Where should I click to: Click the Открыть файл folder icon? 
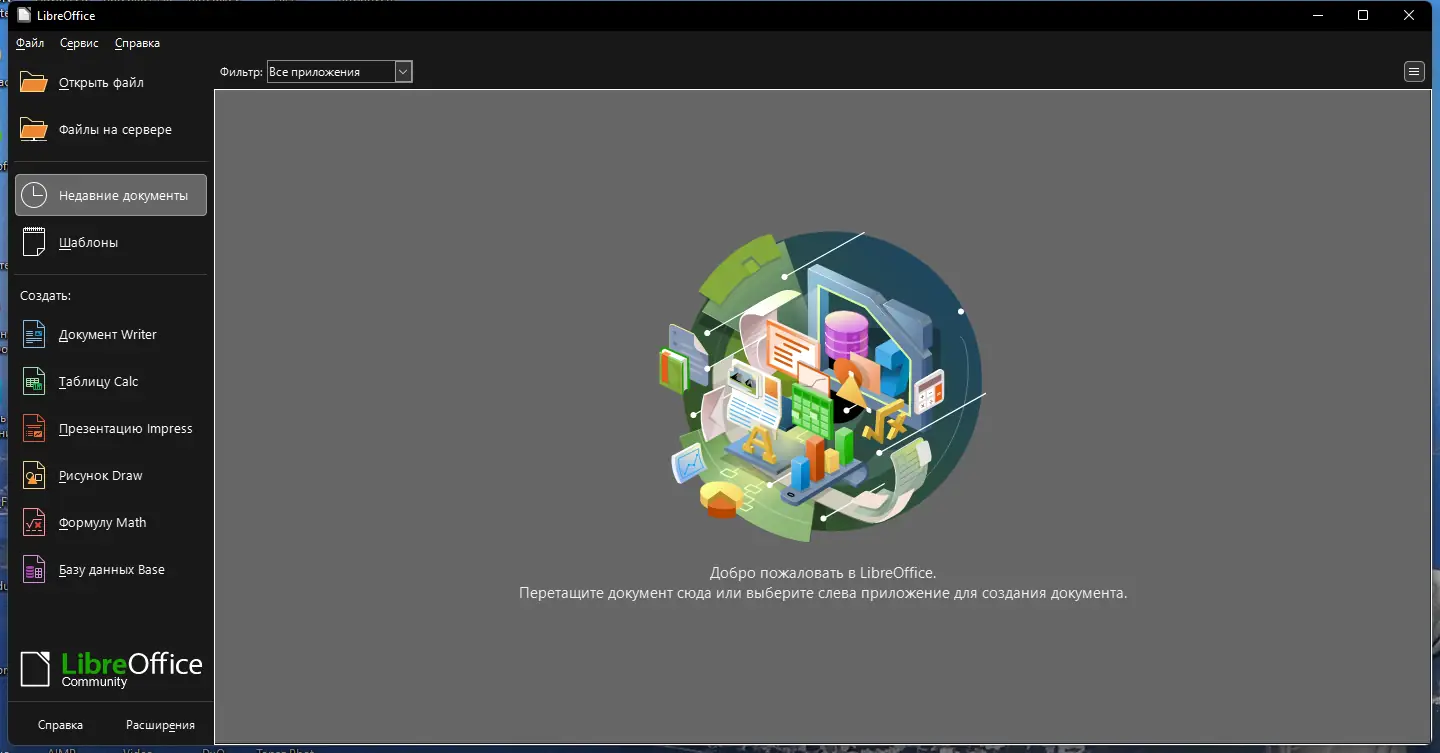pyautogui.click(x=34, y=82)
